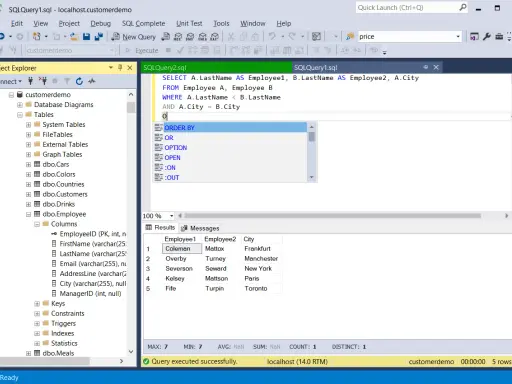Click the Object Explorer filter funnel icon
The height and width of the screenshot is (384, 512).
(x=67, y=81)
